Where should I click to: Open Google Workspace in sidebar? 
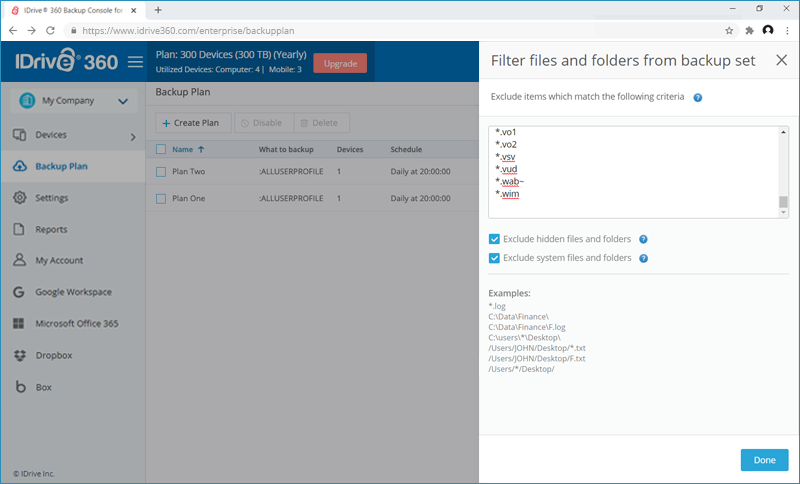point(73,292)
